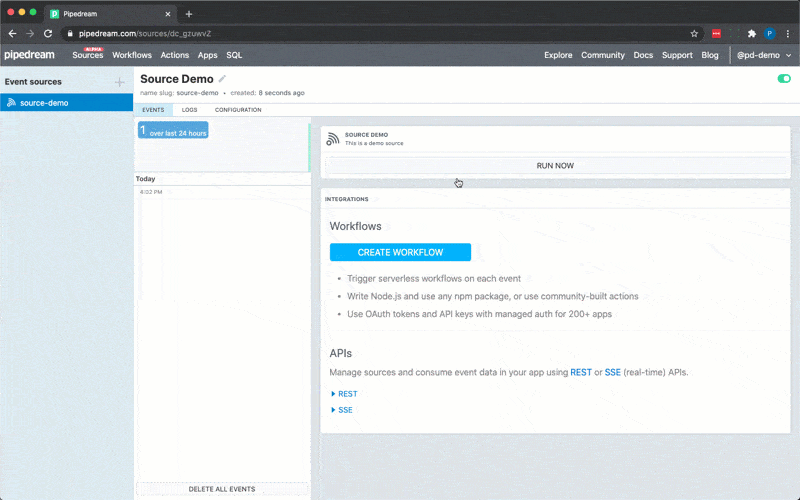Delete all events from the list

point(222,489)
